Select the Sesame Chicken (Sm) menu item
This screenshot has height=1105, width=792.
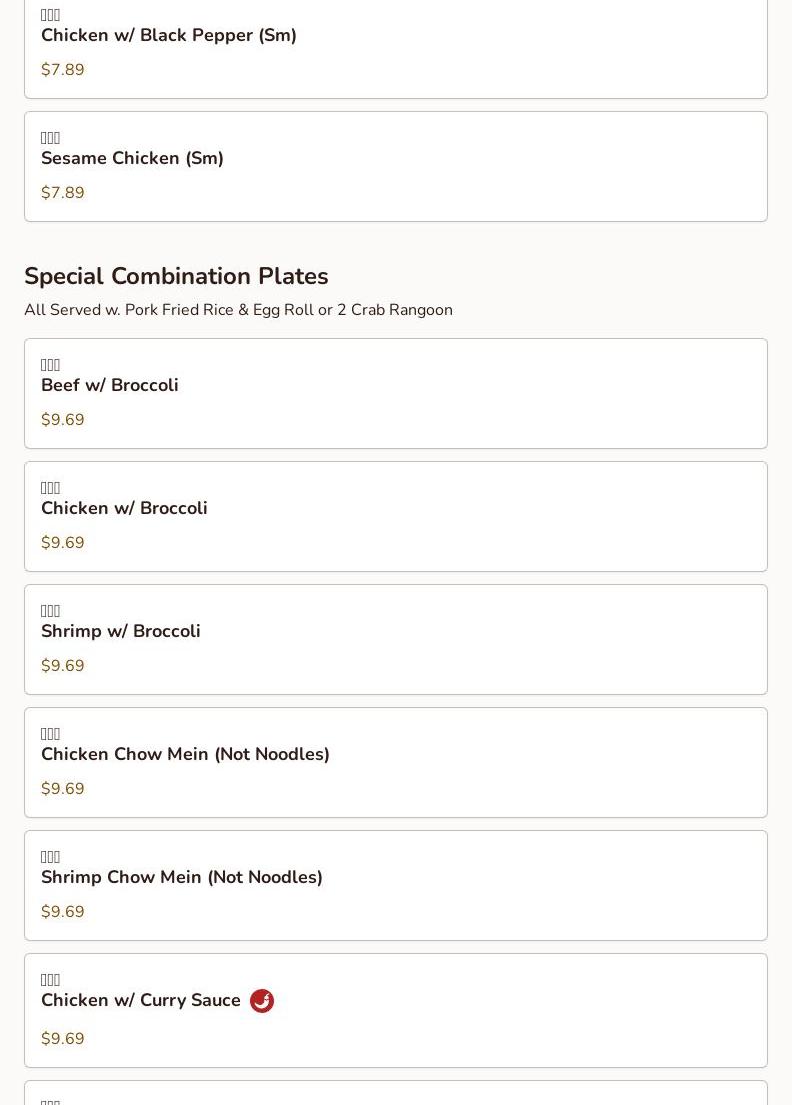coord(132,159)
